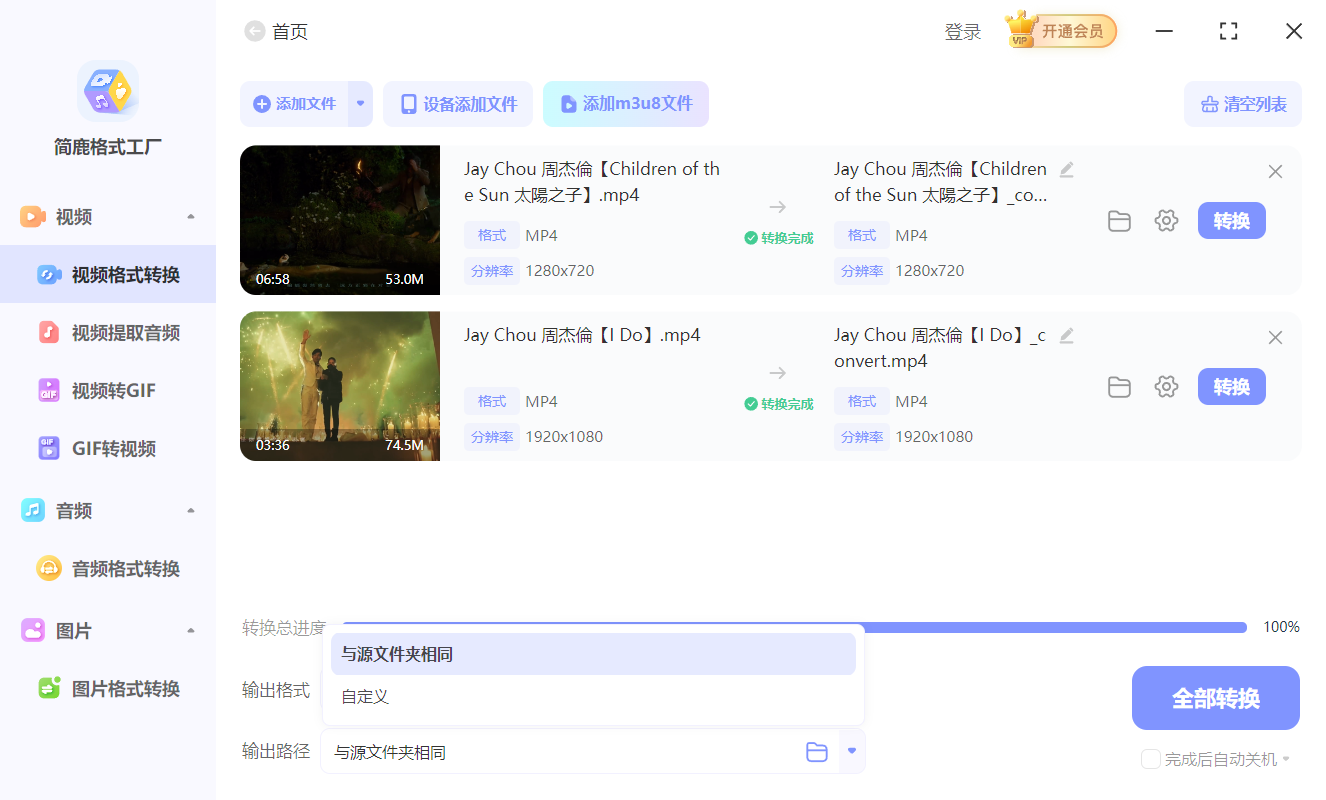Expand the 添加文件 dropdown arrow
The image size is (1326, 800).
click(361, 104)
